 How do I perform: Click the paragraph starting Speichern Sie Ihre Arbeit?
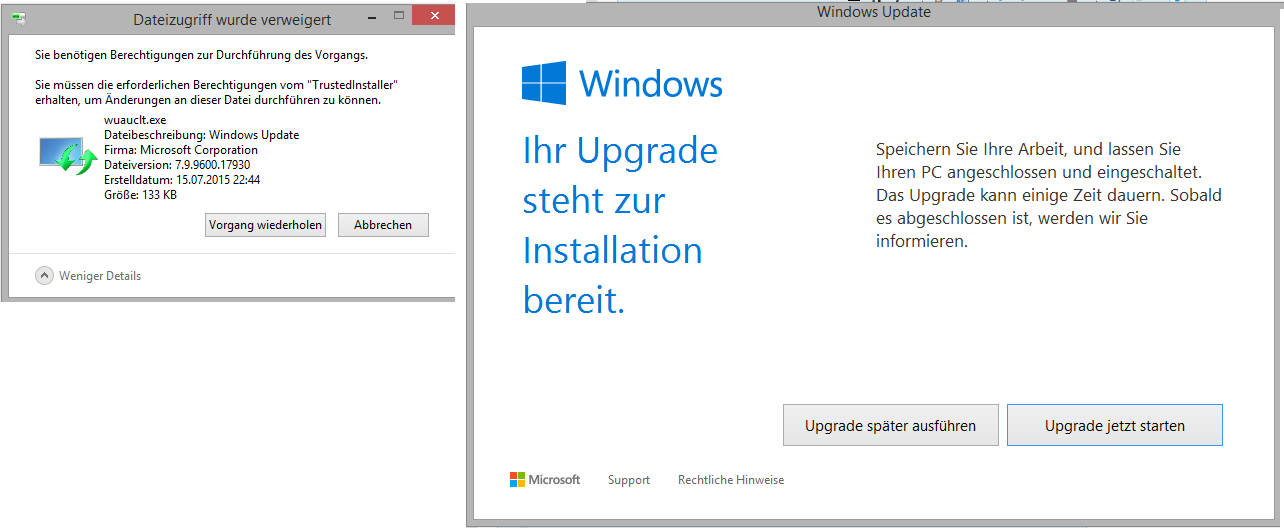[1048, 195]
